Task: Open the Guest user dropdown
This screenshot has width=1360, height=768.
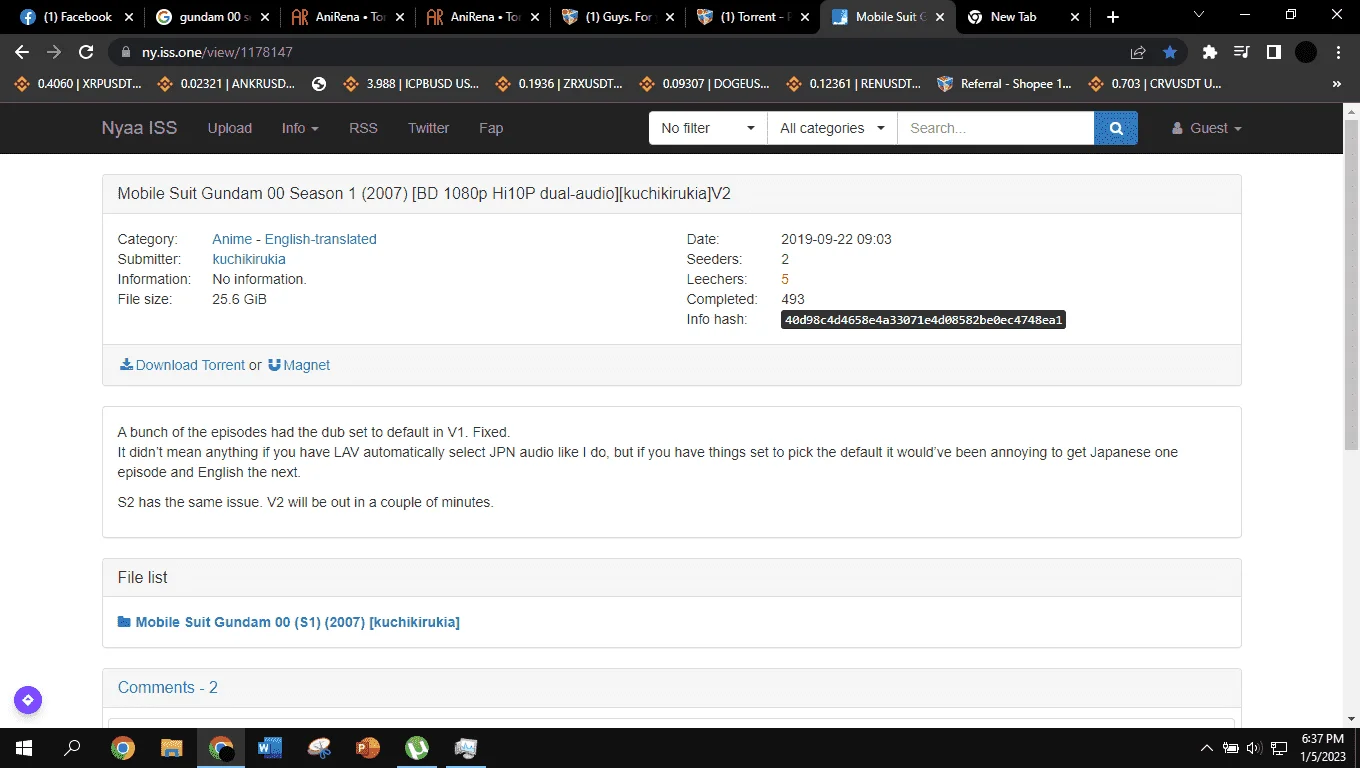Action: point(1207,128)
